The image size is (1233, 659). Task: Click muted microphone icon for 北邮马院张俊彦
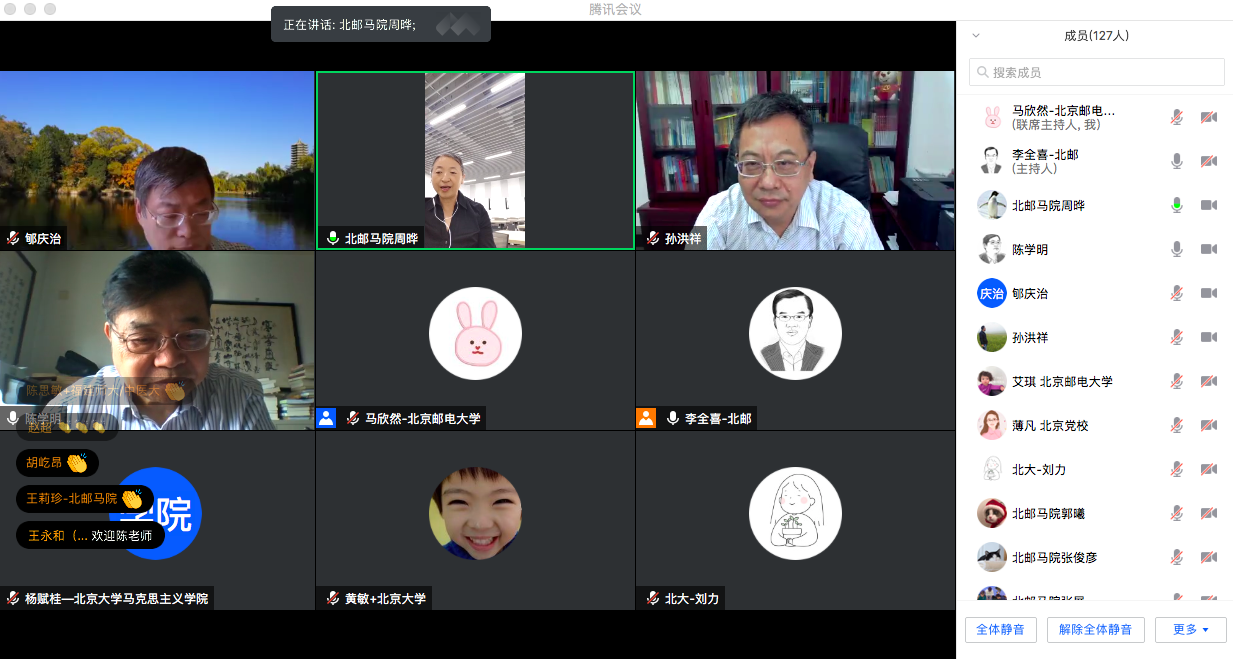click(x=1177, y=557)
